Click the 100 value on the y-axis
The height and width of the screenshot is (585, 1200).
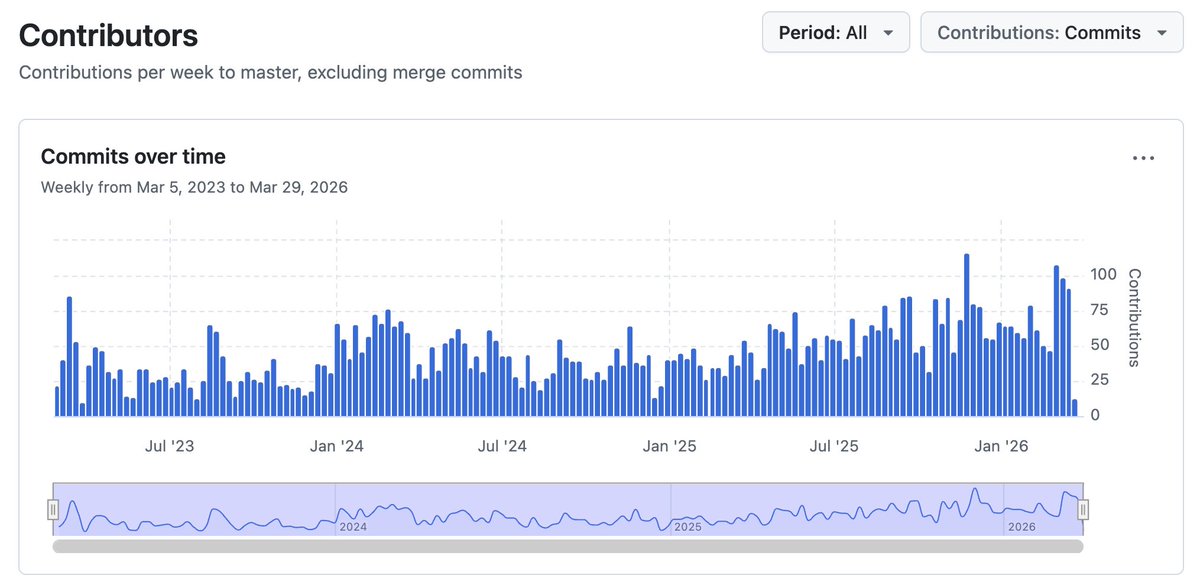pos(1103,274)
